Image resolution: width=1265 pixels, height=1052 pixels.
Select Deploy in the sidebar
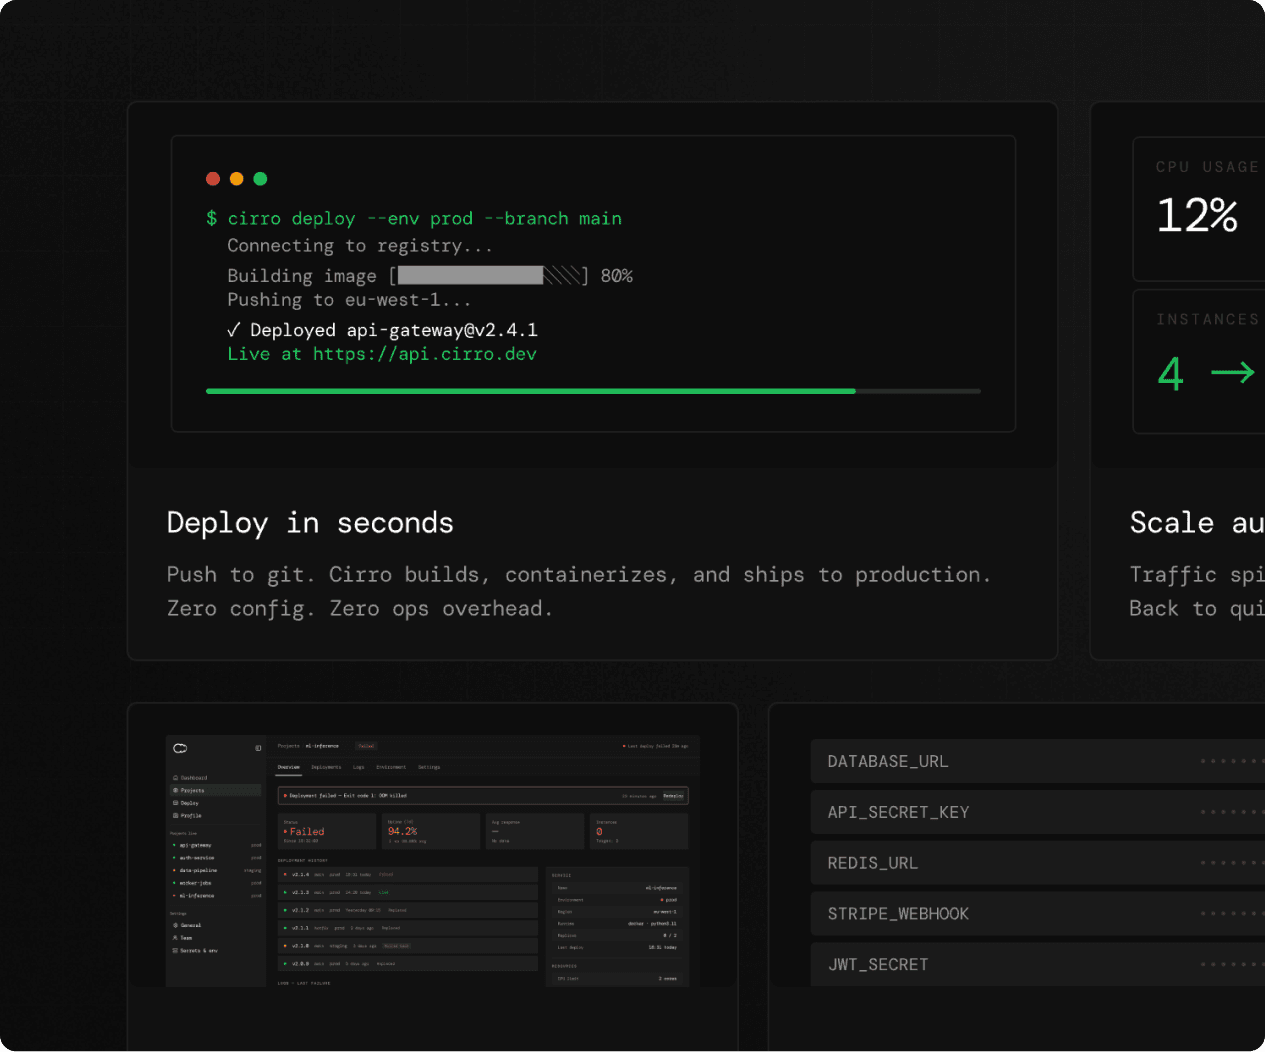click(x=189, y=803)
